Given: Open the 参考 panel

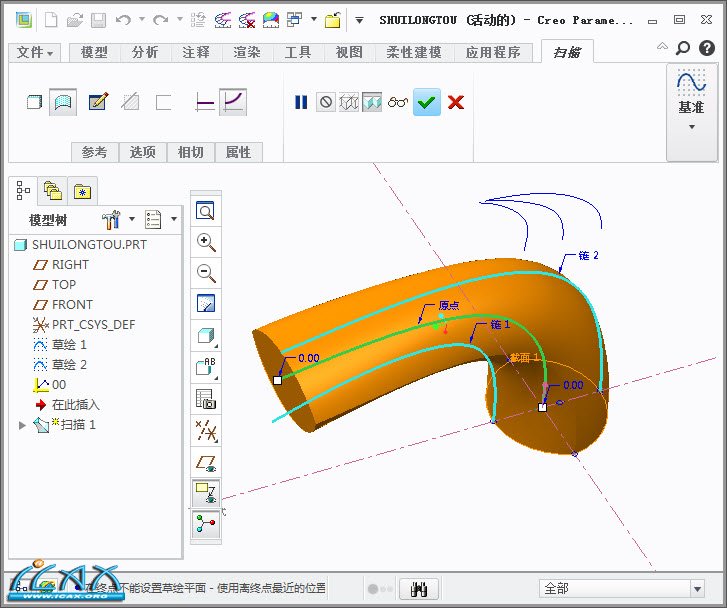Looking at the screenshot, I should [94, 152].
